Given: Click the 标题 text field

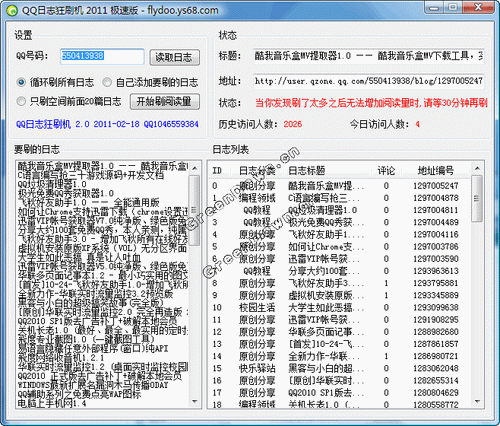Looking at the screenshot, I should pos(368,56).
